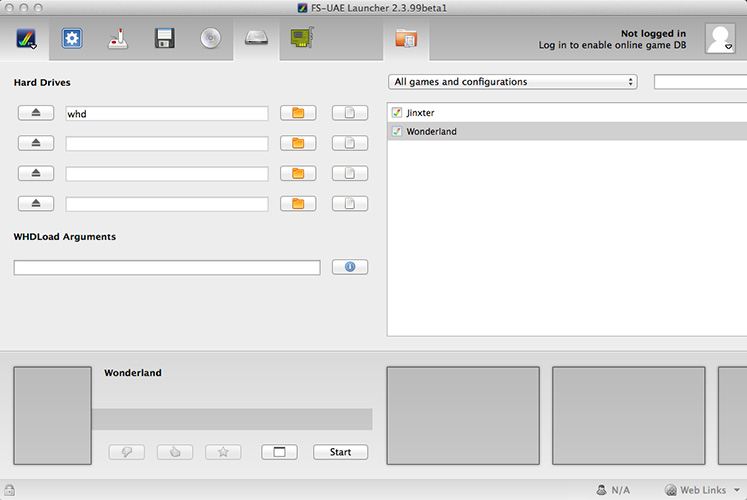Open the expansion hardware card tab
Screen dimensions: 747x500
click(x=301, y=39)
